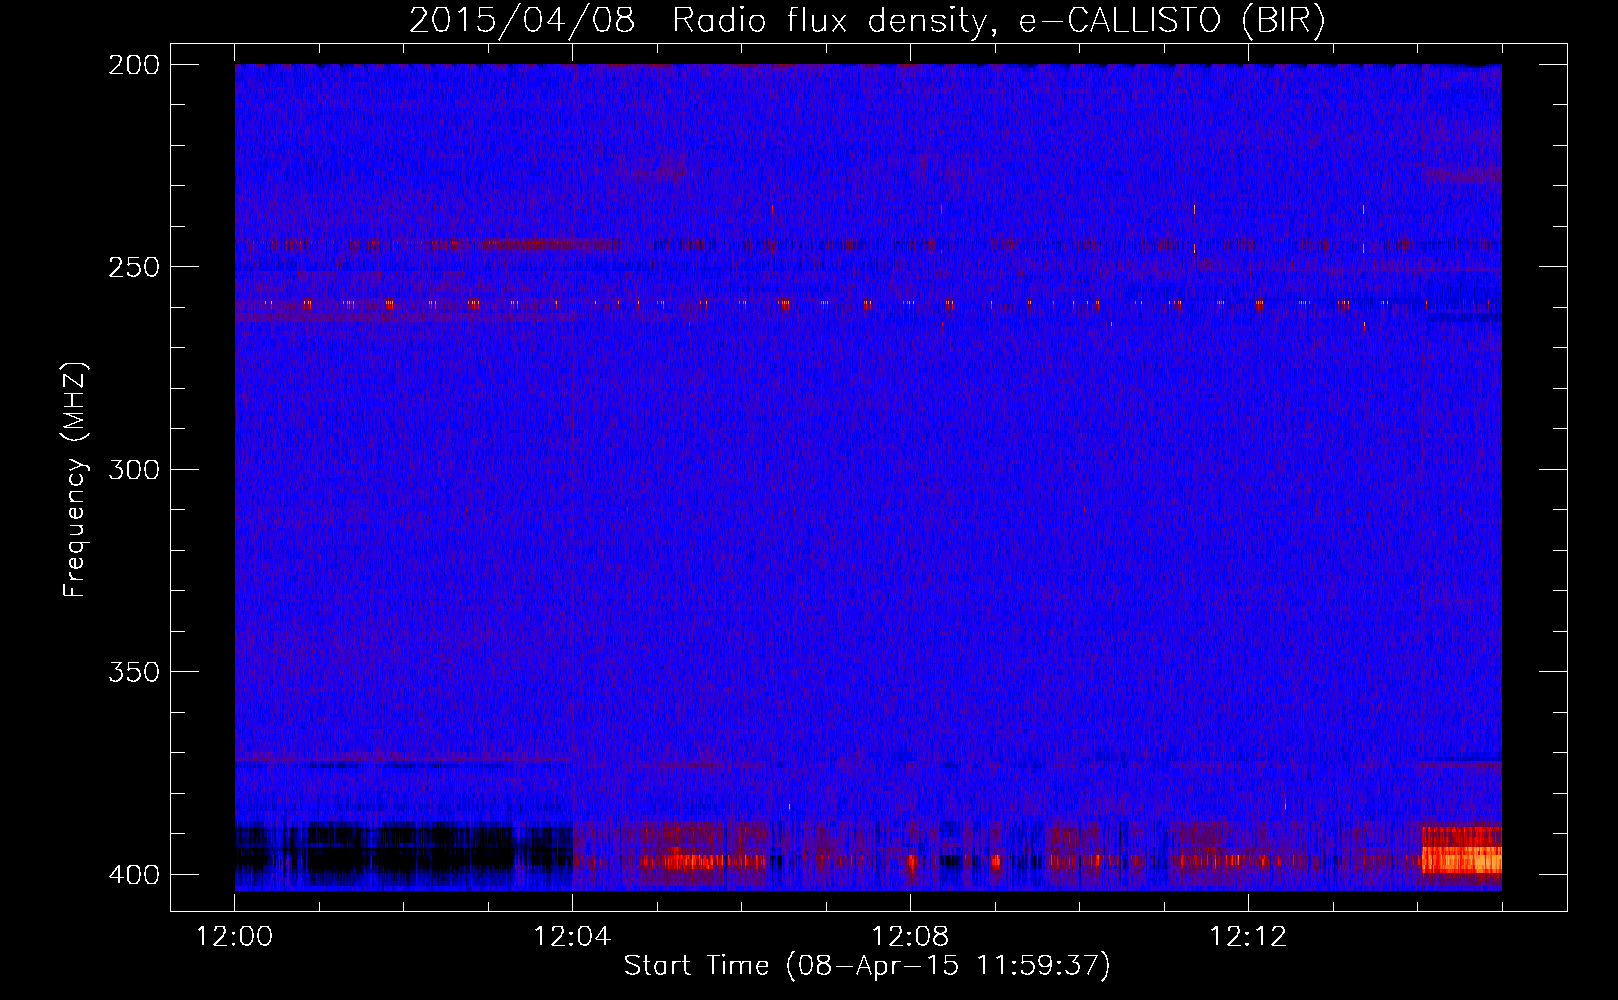Click the 300 frequency tick label
This screenshot has width=1618, height=1000.
134,469
